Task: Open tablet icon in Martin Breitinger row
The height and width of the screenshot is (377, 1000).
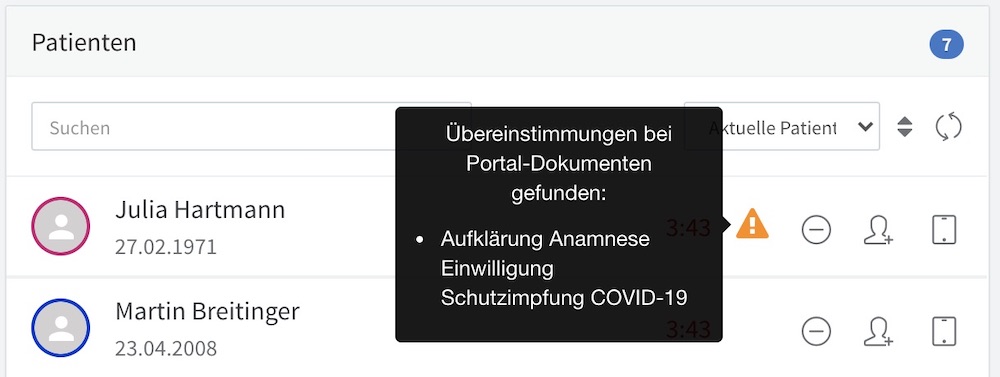Action: pyautogui.click(x=944, y=331)
